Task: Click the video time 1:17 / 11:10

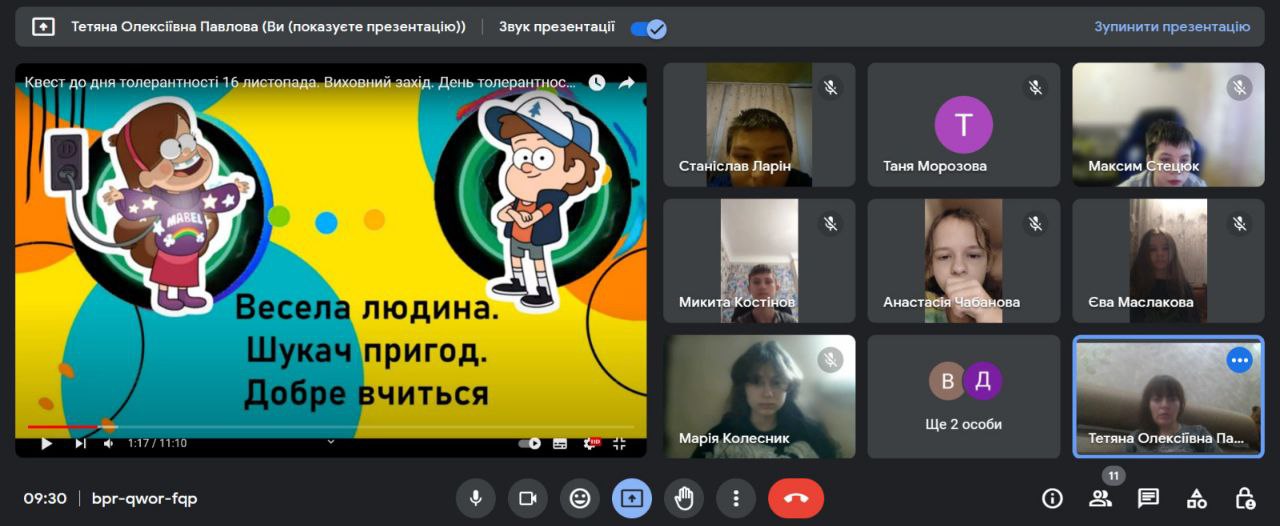Action: pyautogui.click(x=157, y=443)
